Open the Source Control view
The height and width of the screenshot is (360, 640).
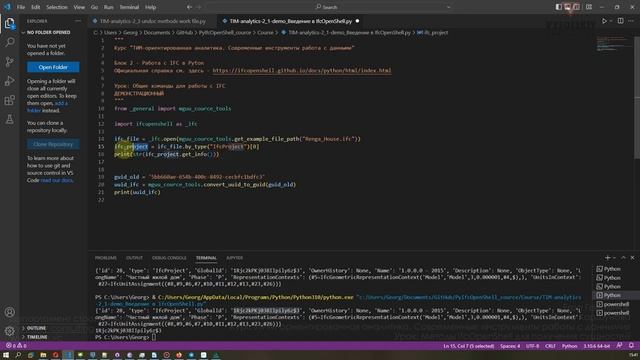click(x=9, y=62)
